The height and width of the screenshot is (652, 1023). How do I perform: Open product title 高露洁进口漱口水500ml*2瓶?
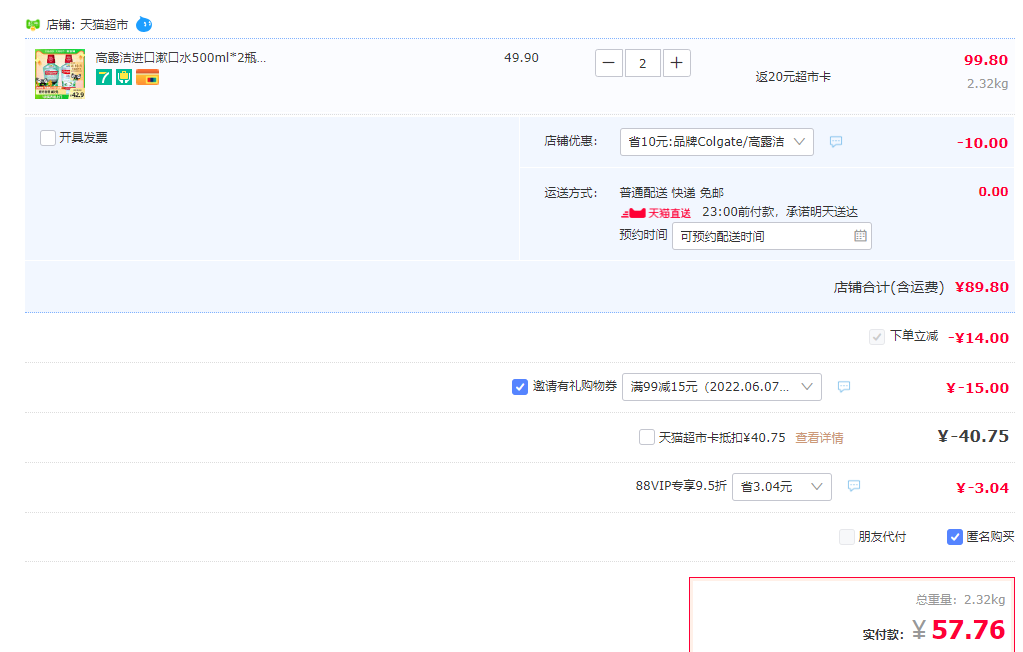click(x=181, y=57)
